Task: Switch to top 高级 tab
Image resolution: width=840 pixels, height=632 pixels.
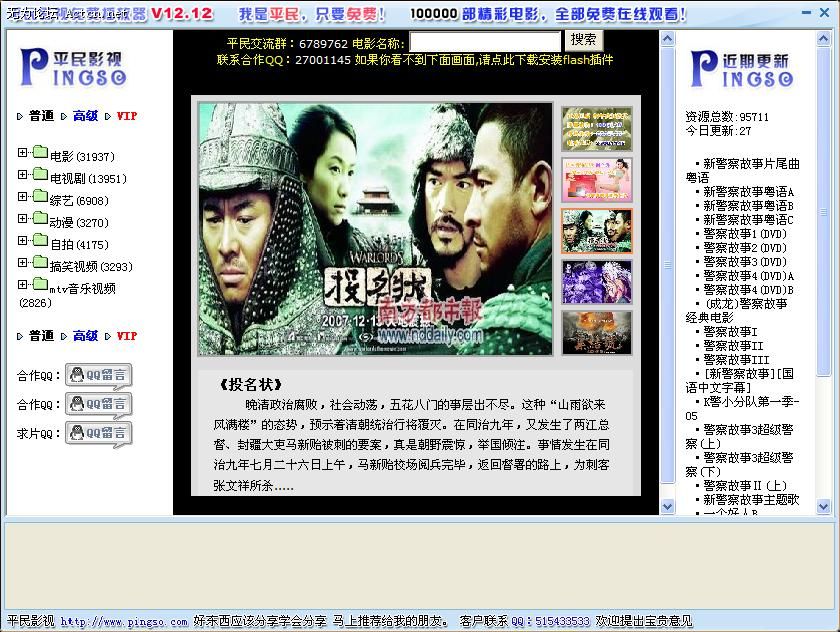Action: 85,116
